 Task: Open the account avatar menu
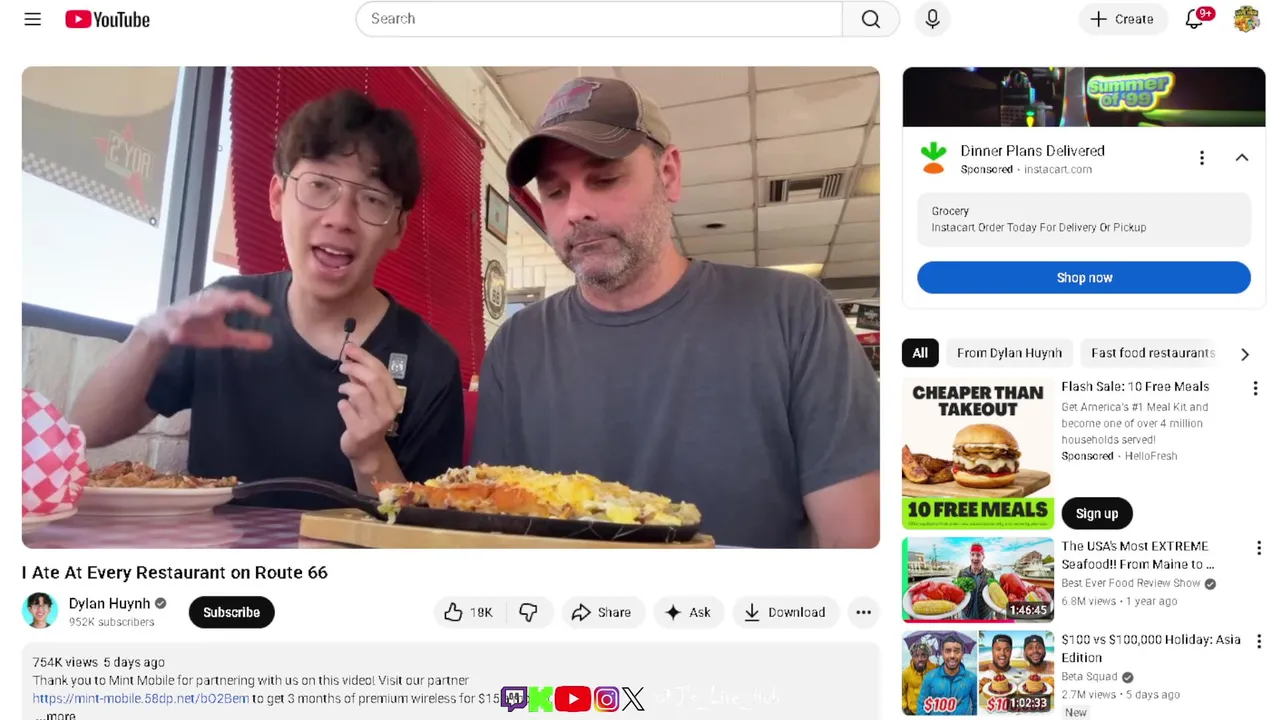pos(1246,19)
